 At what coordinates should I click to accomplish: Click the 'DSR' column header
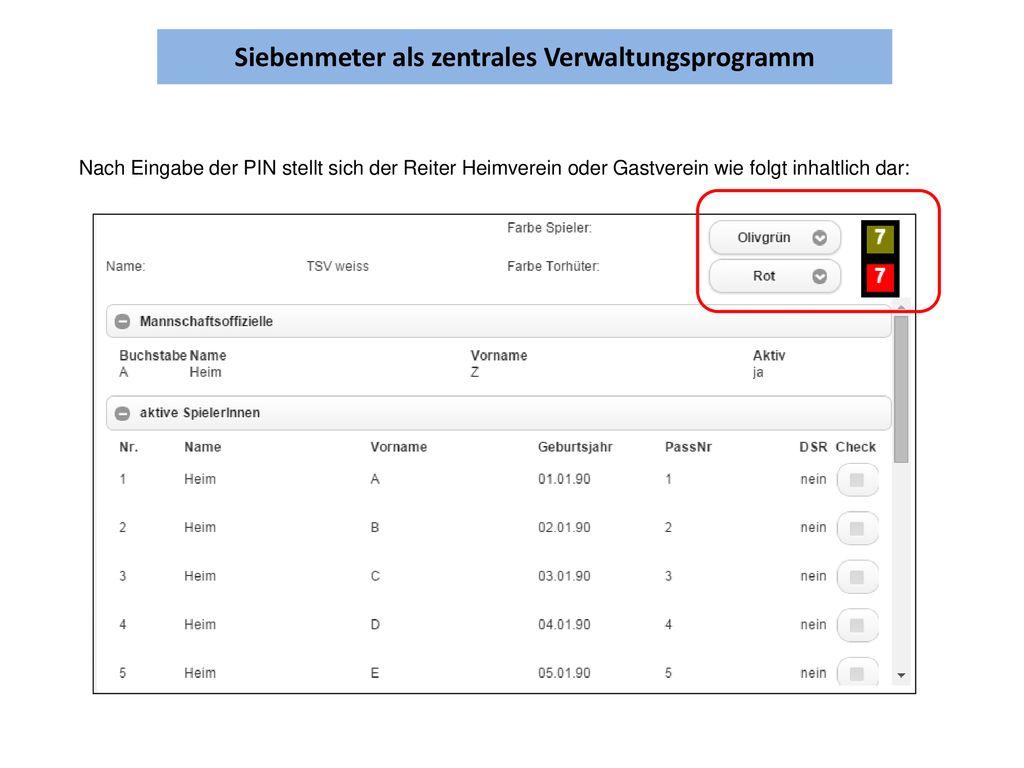coord(813,447)
